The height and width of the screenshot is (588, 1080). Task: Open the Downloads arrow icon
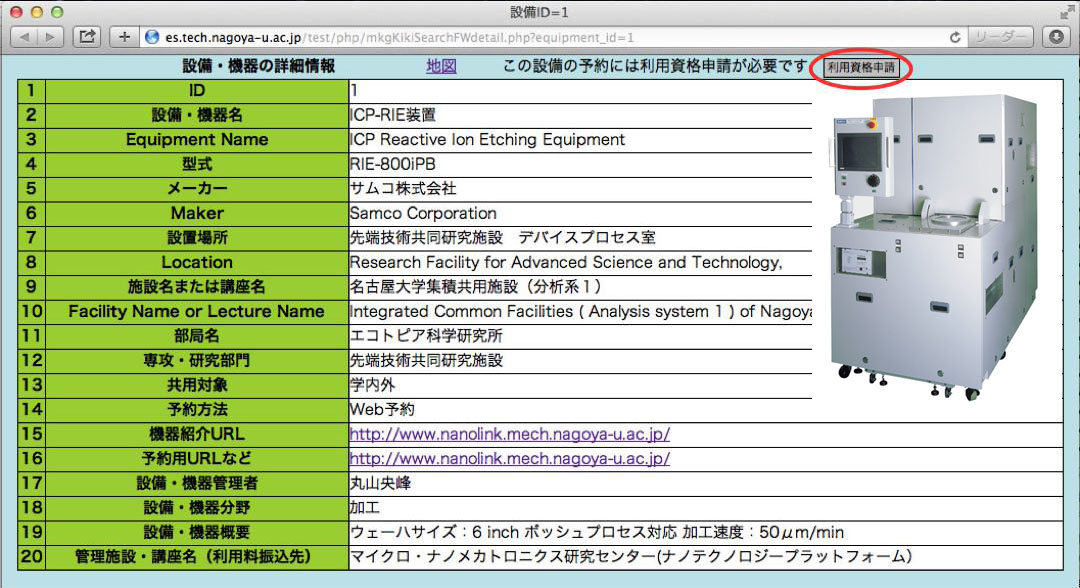(1056, 37)
